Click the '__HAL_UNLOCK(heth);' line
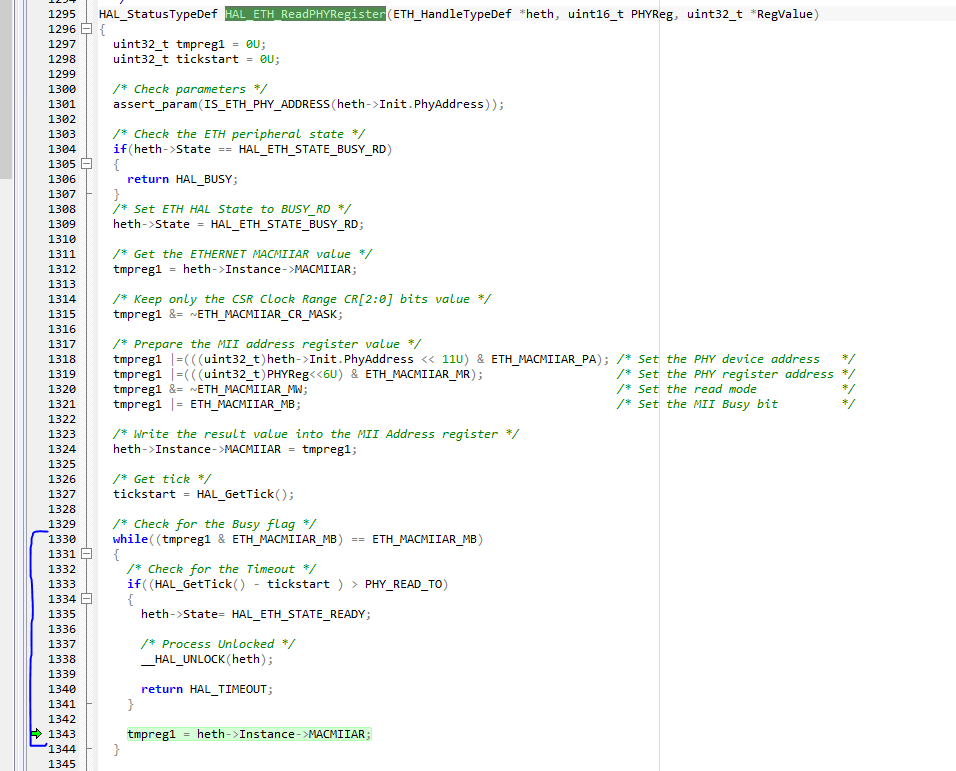Screen dimensions: 956x771 207,659
